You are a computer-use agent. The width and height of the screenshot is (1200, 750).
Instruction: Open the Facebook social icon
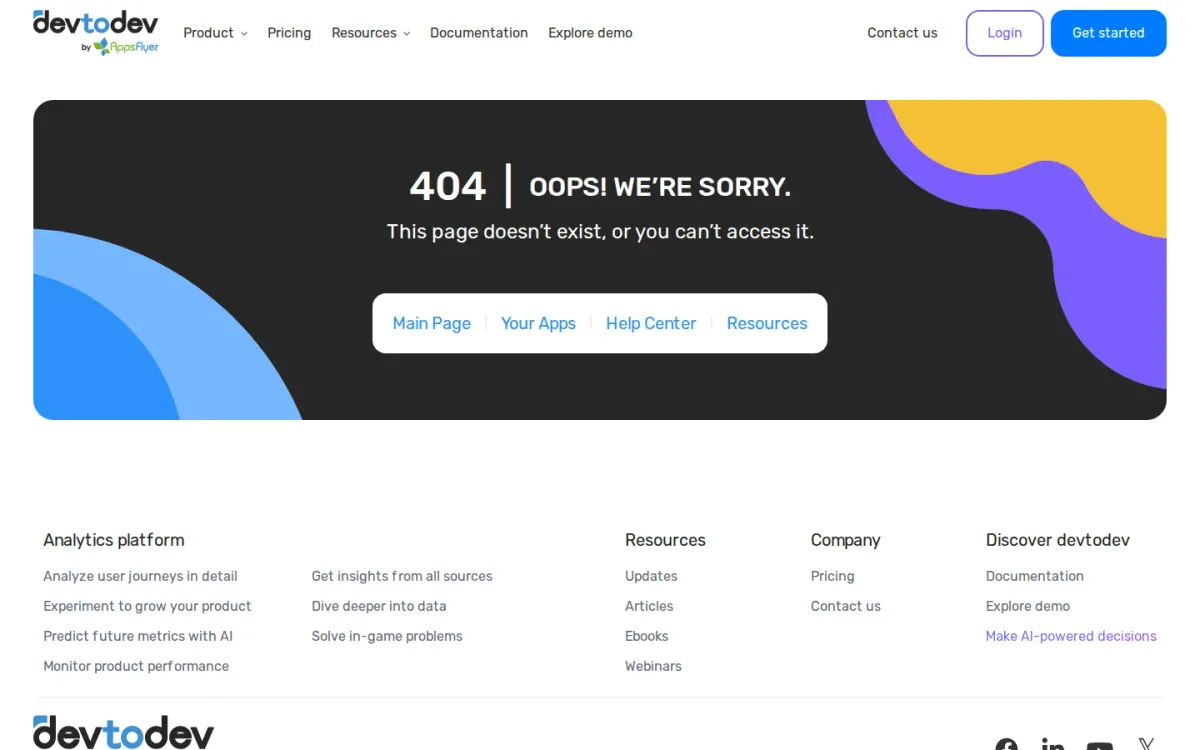pos(1006,745)
